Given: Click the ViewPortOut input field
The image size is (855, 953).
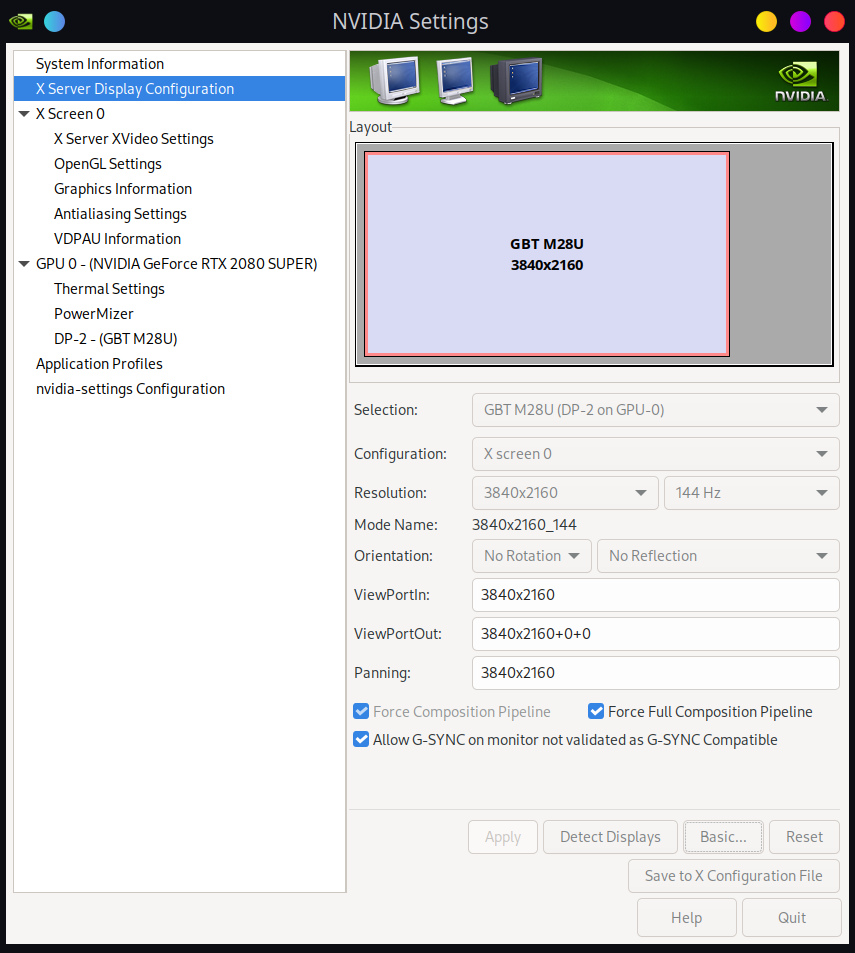Looking at the screenshot, I should click(x=655, y=634).
